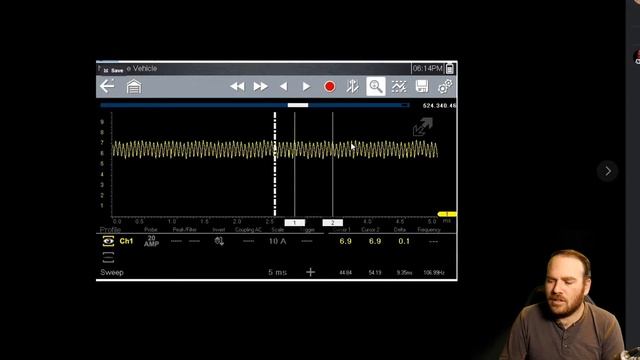Select the Ch1 channel label
Screen dimensions: 640x360
[x=126, y=241]
